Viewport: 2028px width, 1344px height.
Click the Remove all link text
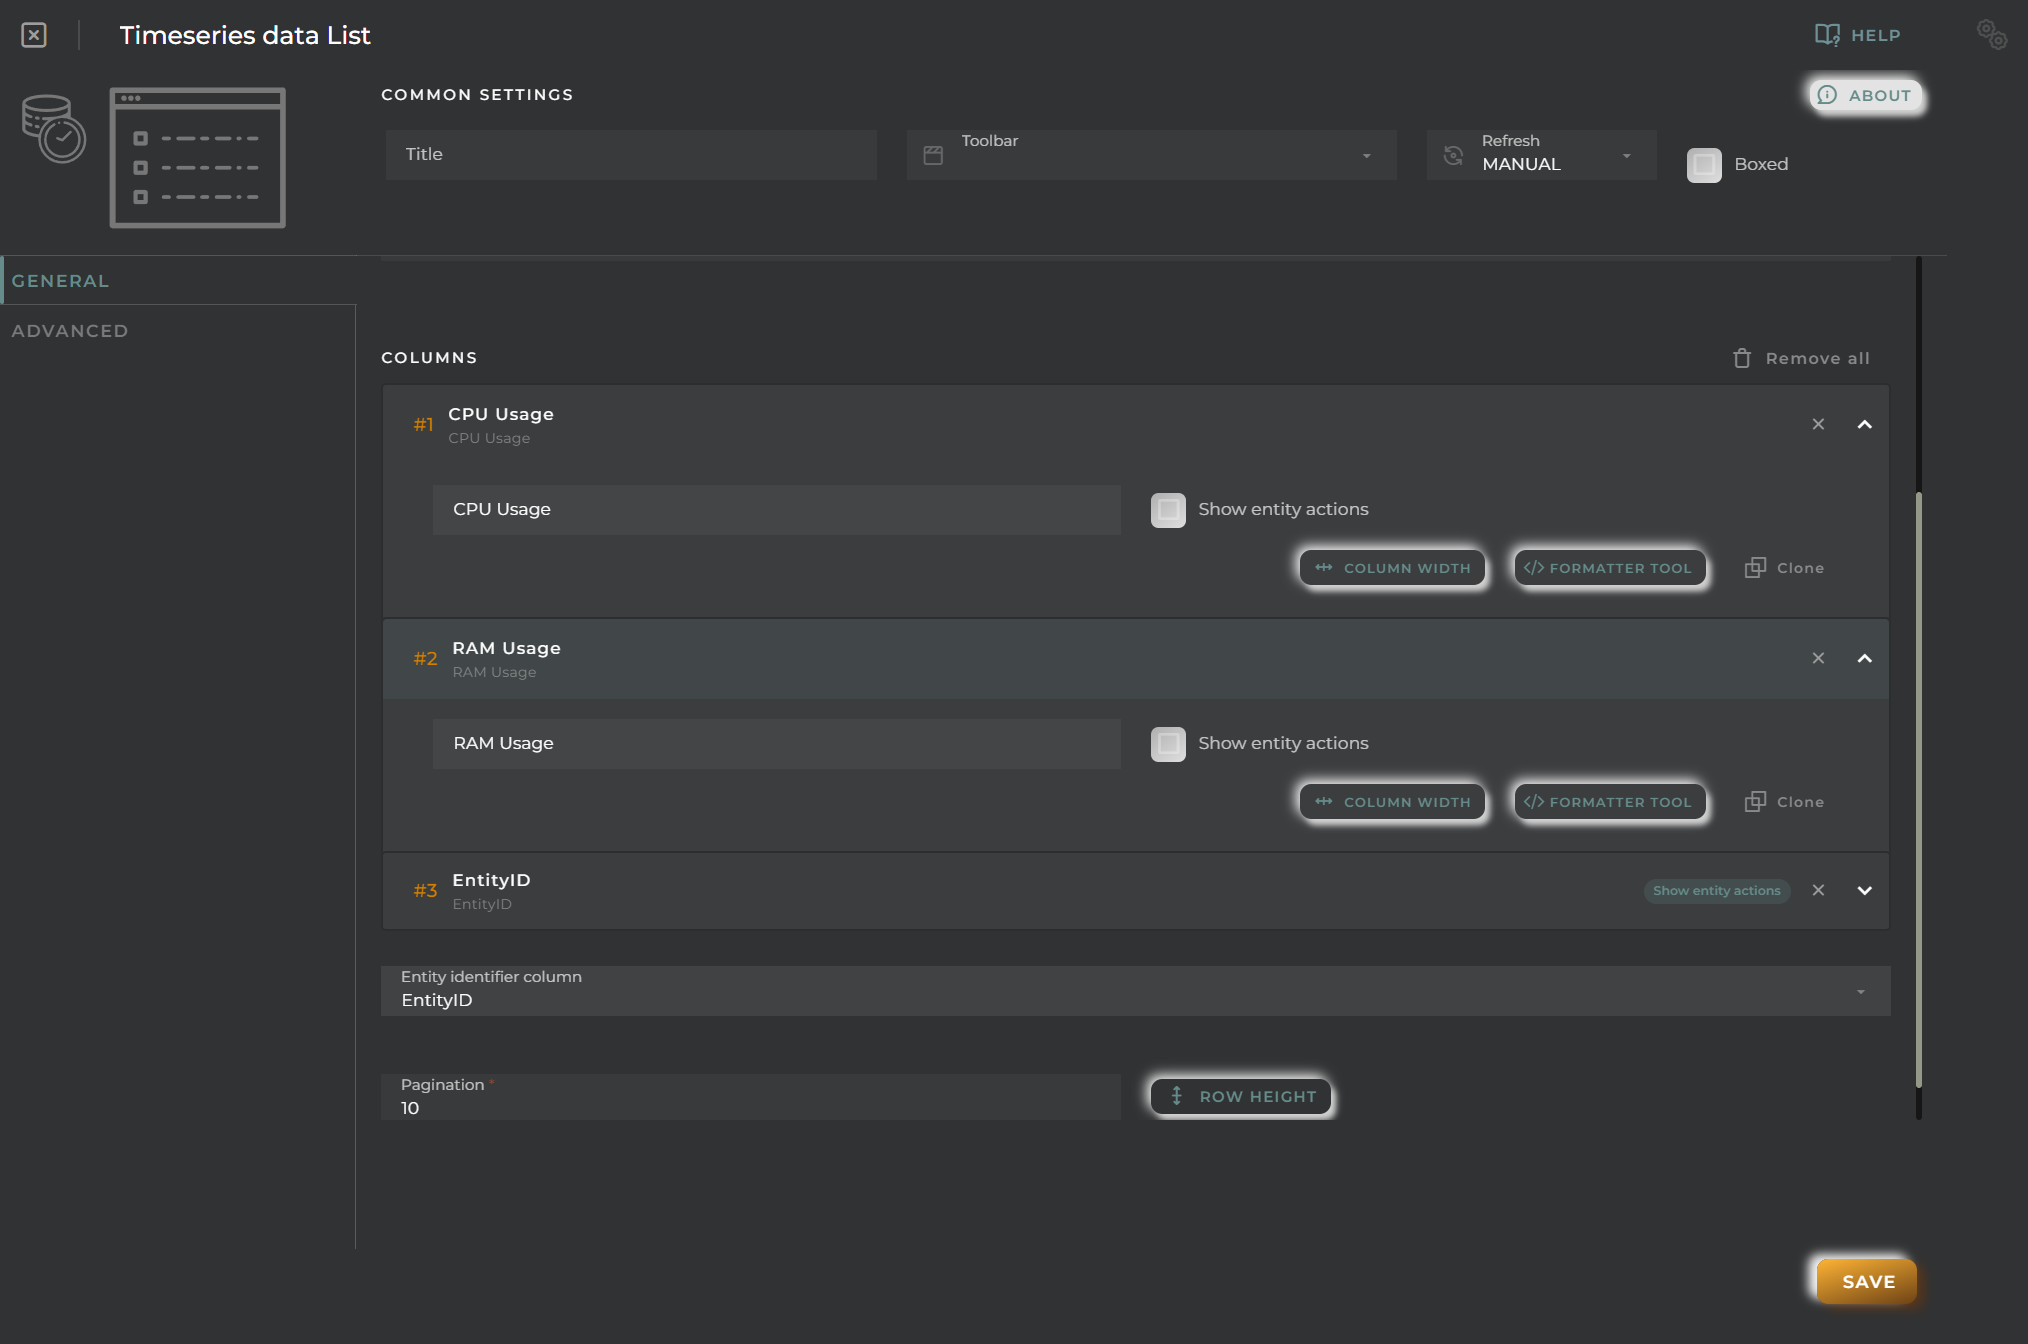coord(1818,358)
